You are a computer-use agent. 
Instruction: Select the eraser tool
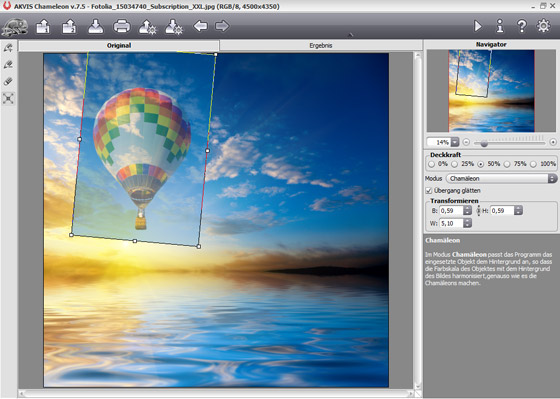(8, 81)
